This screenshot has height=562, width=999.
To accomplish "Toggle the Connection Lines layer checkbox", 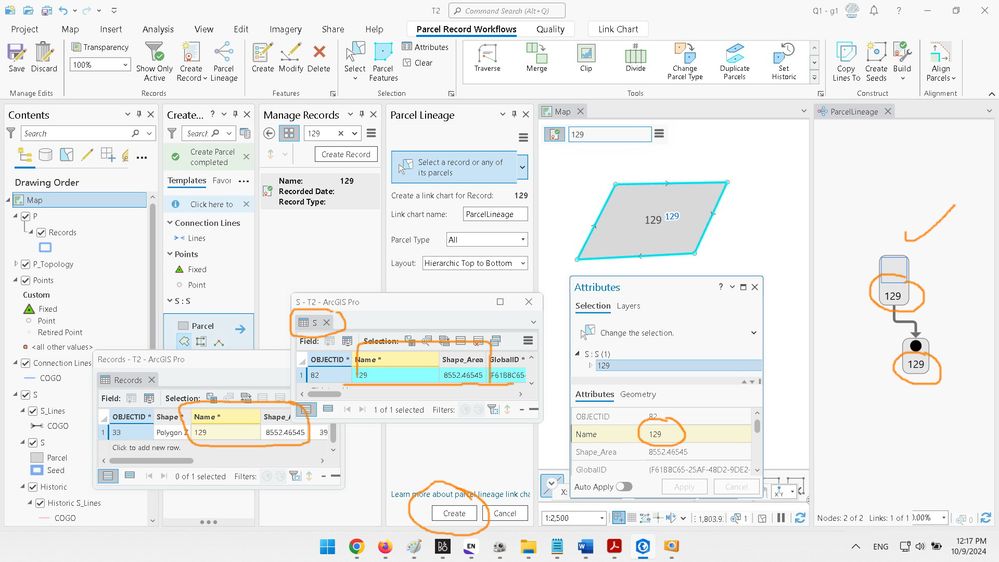I will tap(25, 363).
